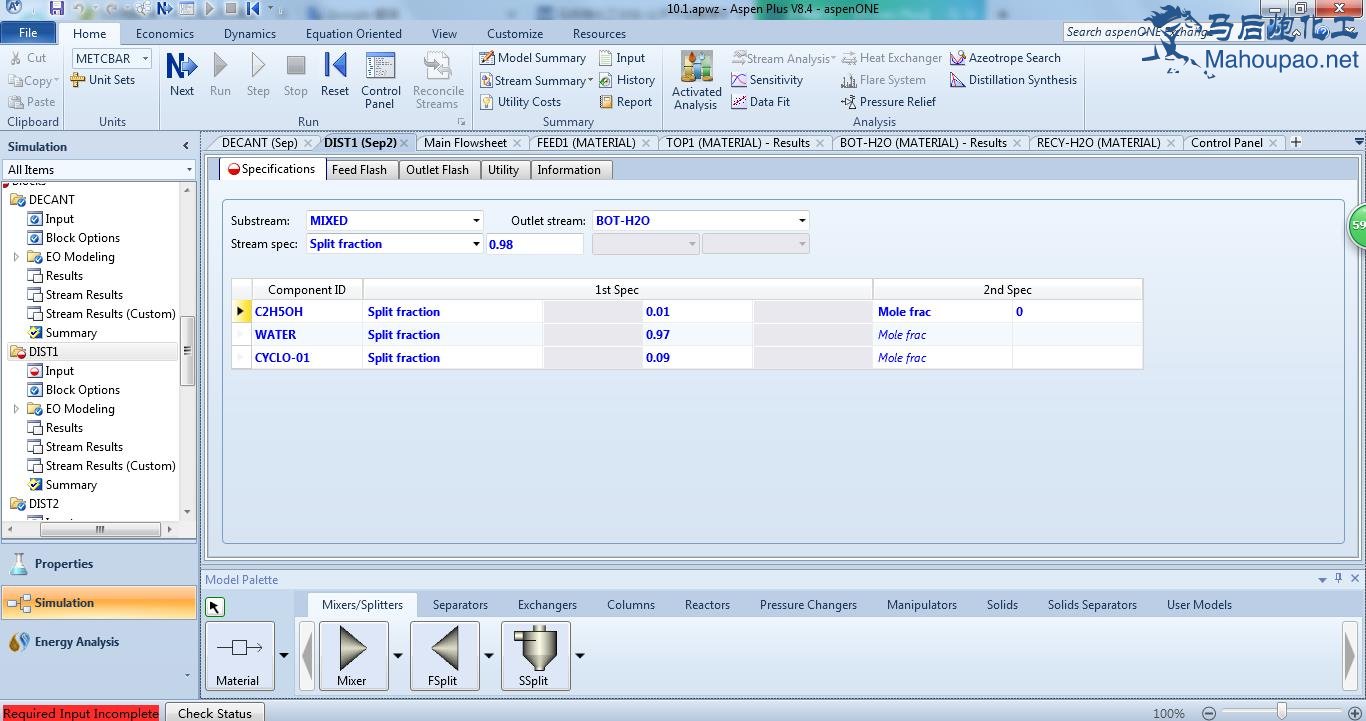
Task: Switch to the Equation Oriented tab
Action: [354, 33]
